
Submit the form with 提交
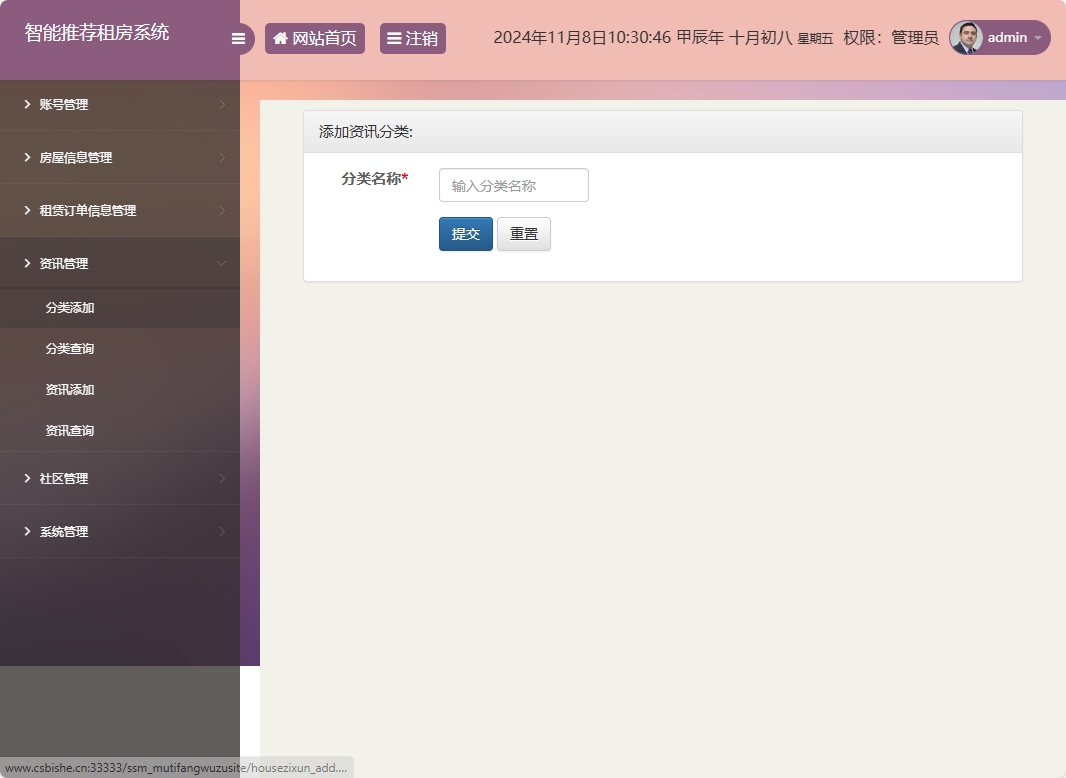(x=466, y=234)
